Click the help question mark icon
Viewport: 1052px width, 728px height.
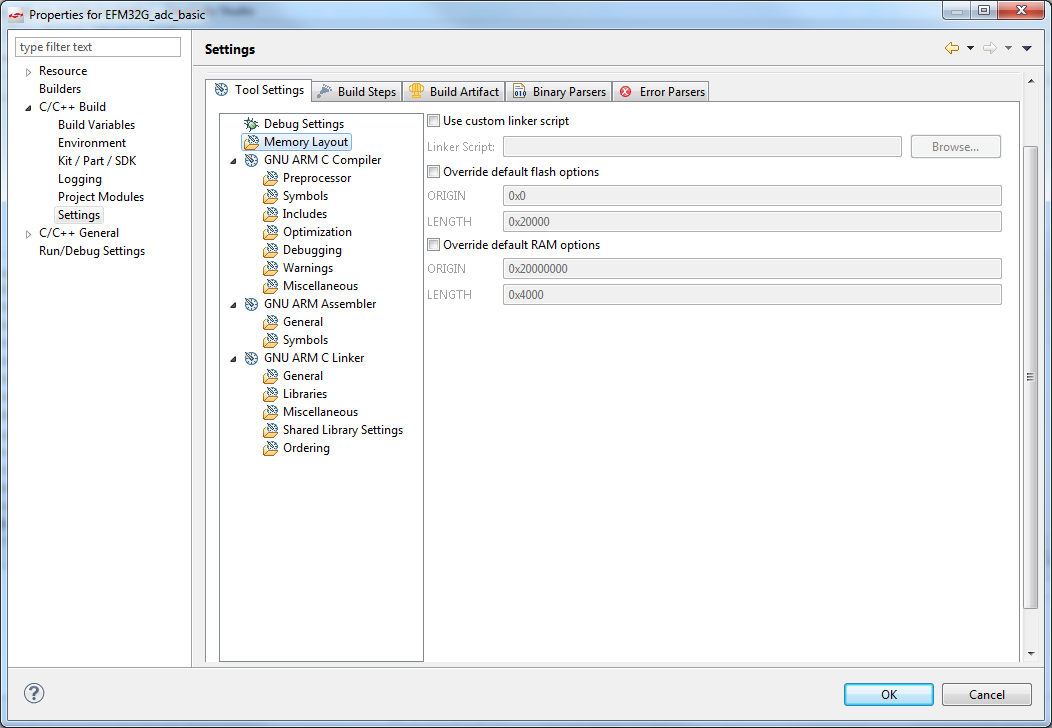[33, 692]
